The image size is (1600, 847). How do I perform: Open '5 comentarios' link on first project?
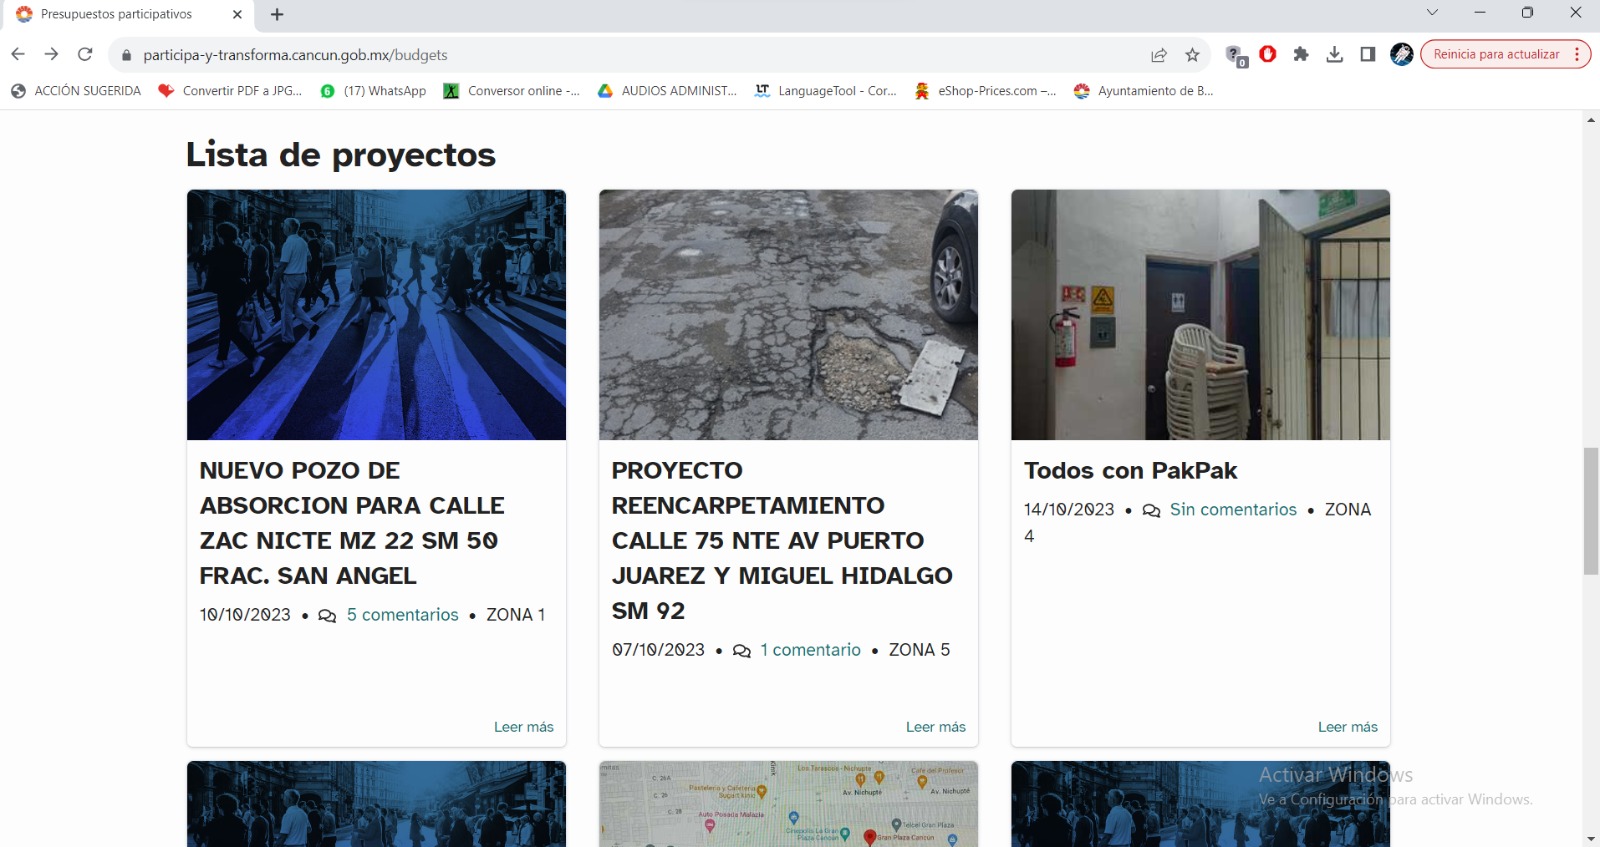click(x=402, y=615)
